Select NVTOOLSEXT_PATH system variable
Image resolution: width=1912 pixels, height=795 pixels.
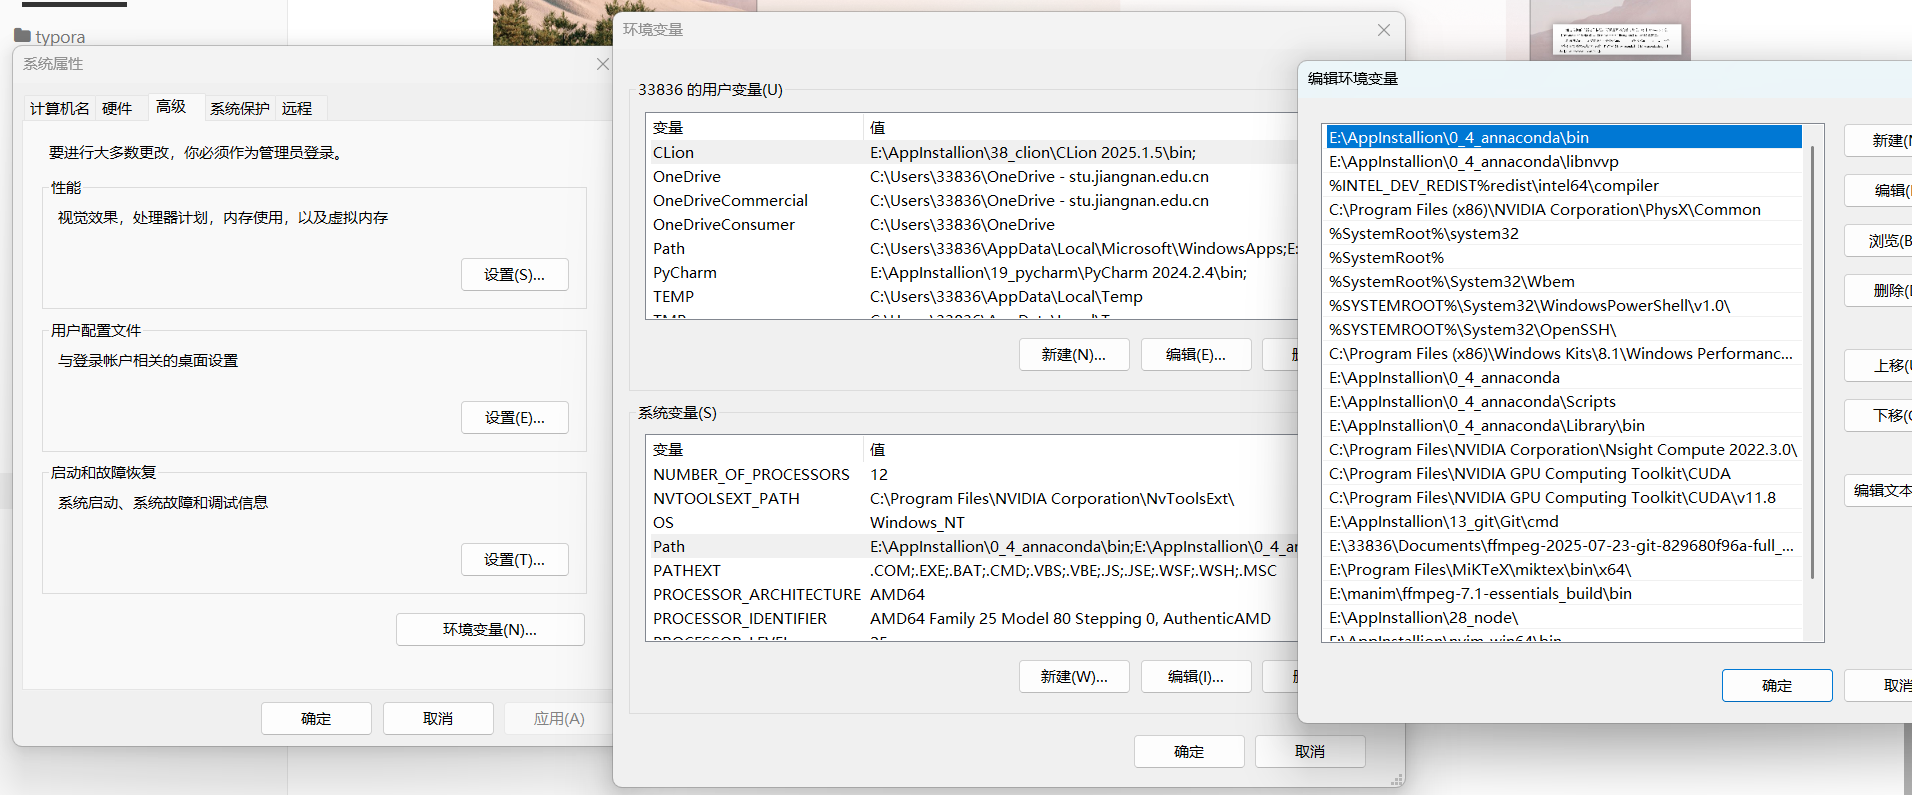pyautogui.click(x=974, y=498)
